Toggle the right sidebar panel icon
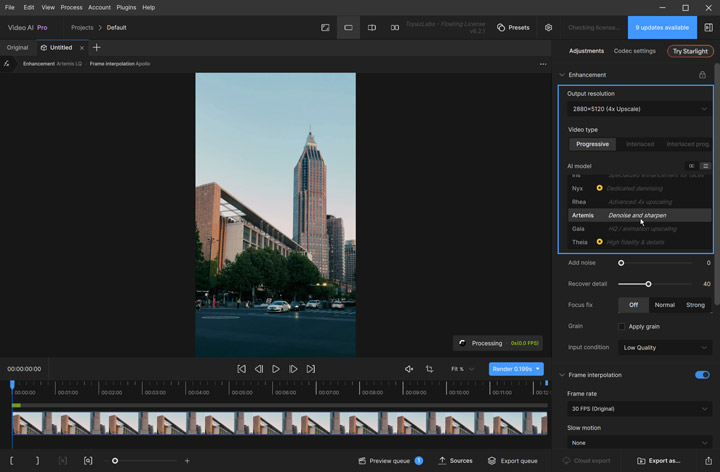This screenshot has height=472, width=720. tap(709, 28)
